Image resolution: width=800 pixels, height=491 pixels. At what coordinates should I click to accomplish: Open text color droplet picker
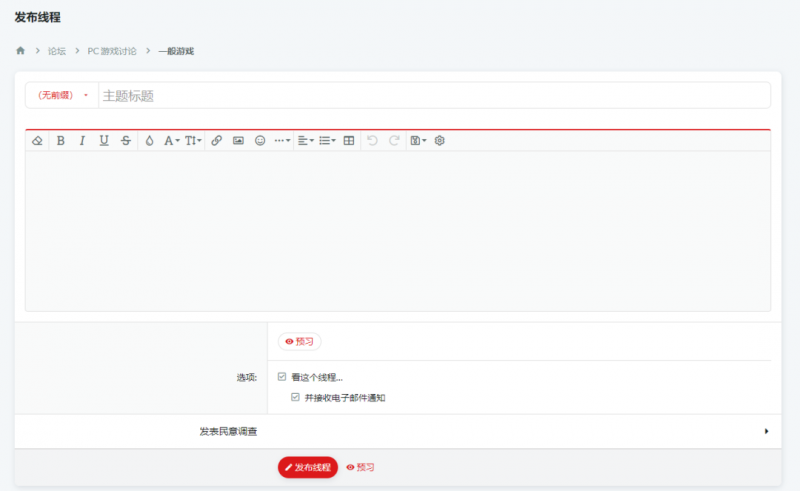[x=149, y=141]
